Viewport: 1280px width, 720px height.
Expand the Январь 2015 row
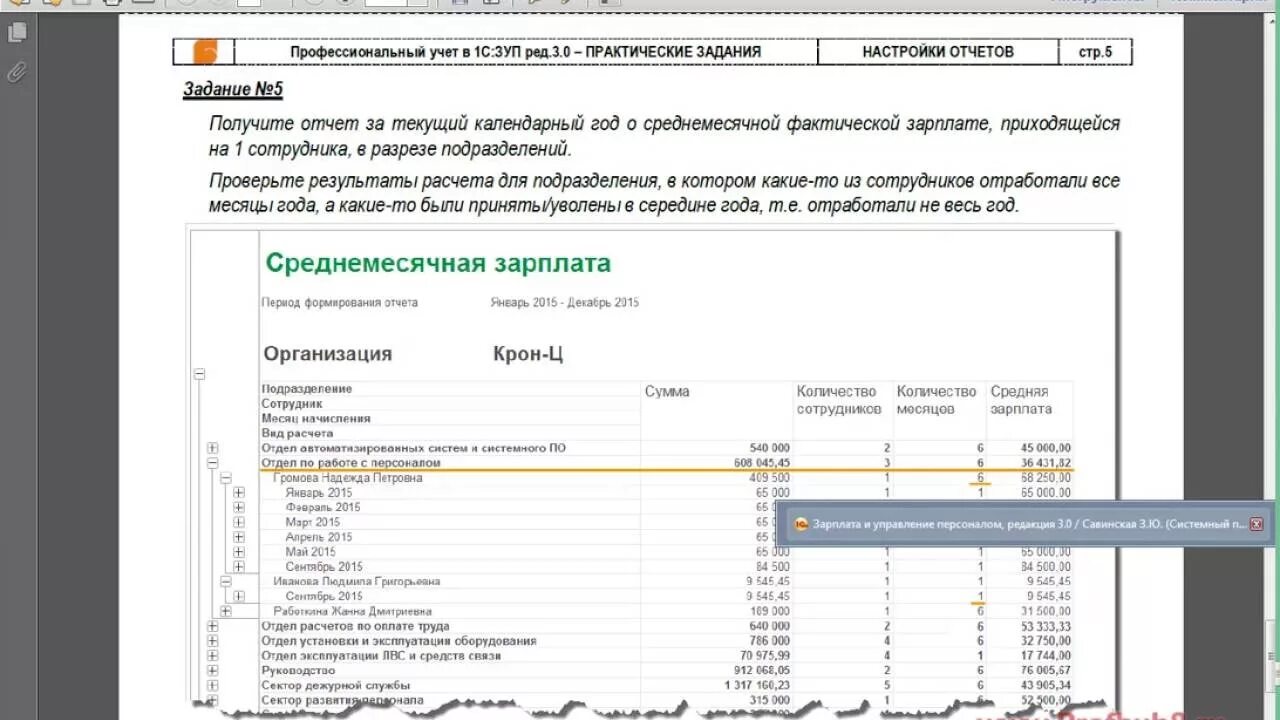pos(238,493)
